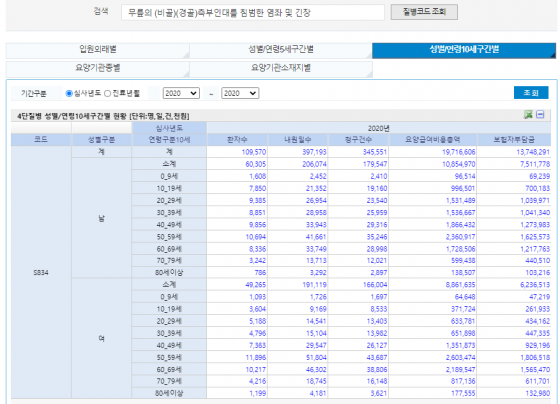Click the S834 code cell
This screenshot has height=404, width=560.
[x=41, y=273]
